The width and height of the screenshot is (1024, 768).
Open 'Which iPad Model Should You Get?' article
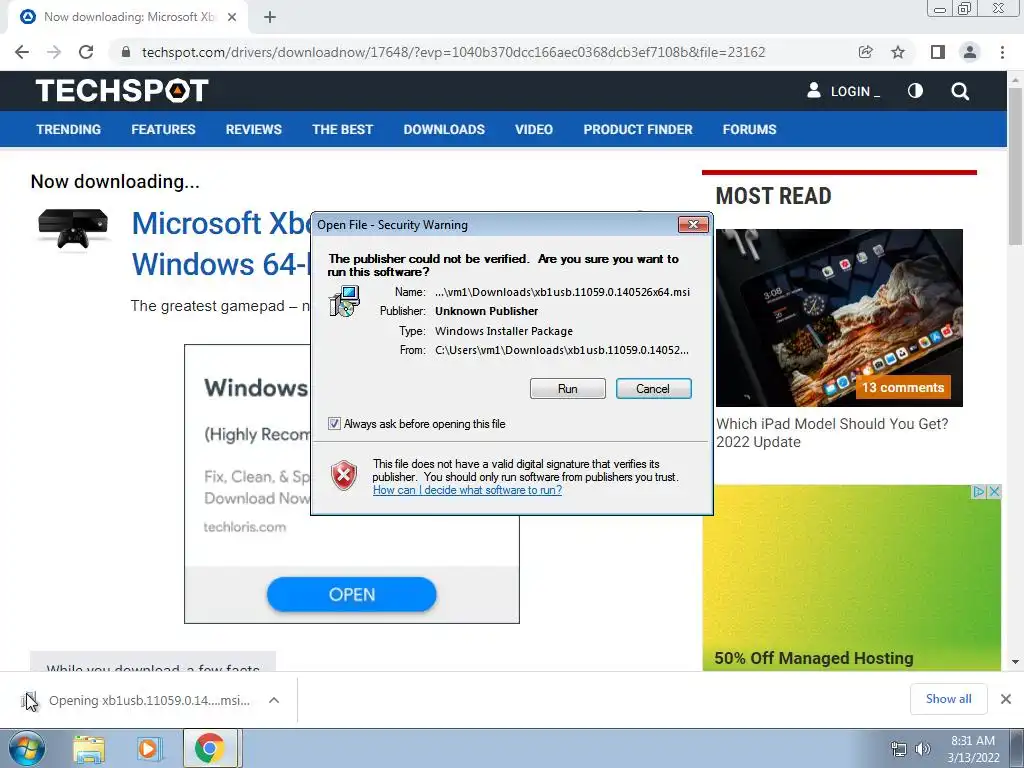tap(832, 433)
